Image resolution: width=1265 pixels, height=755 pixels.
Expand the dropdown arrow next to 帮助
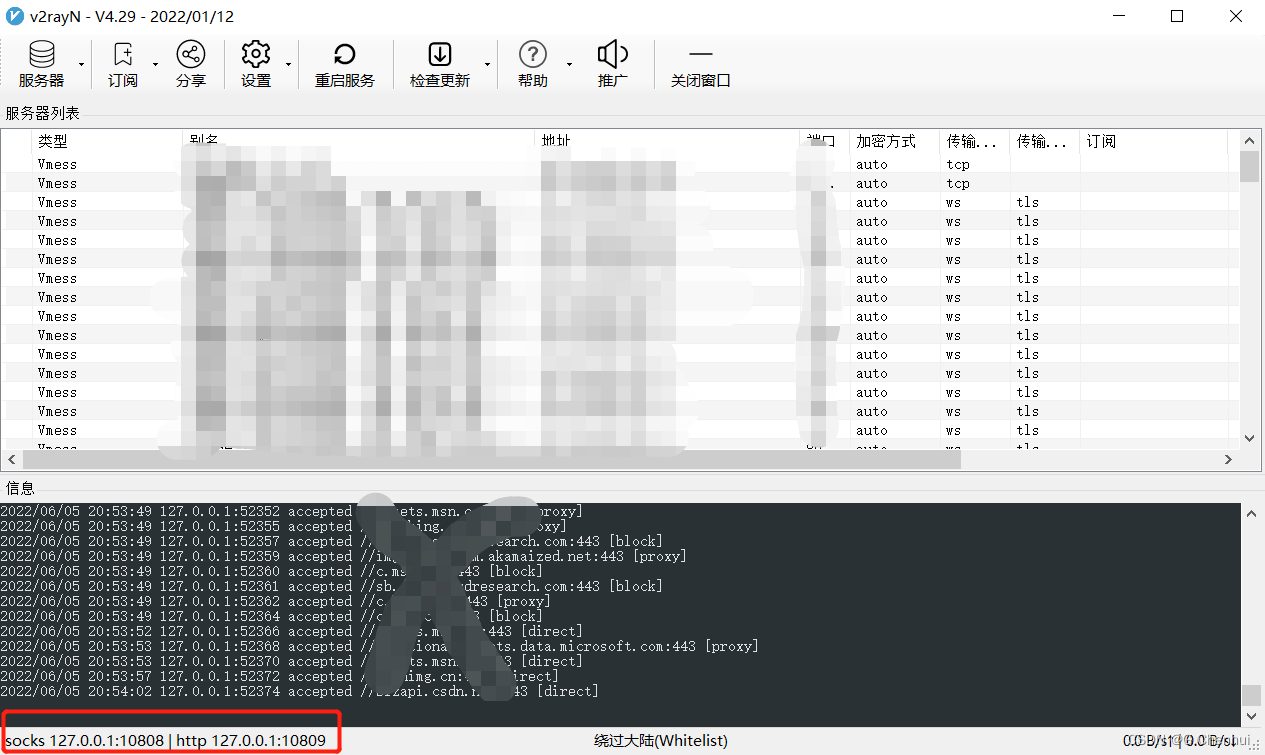pos(569,65)
